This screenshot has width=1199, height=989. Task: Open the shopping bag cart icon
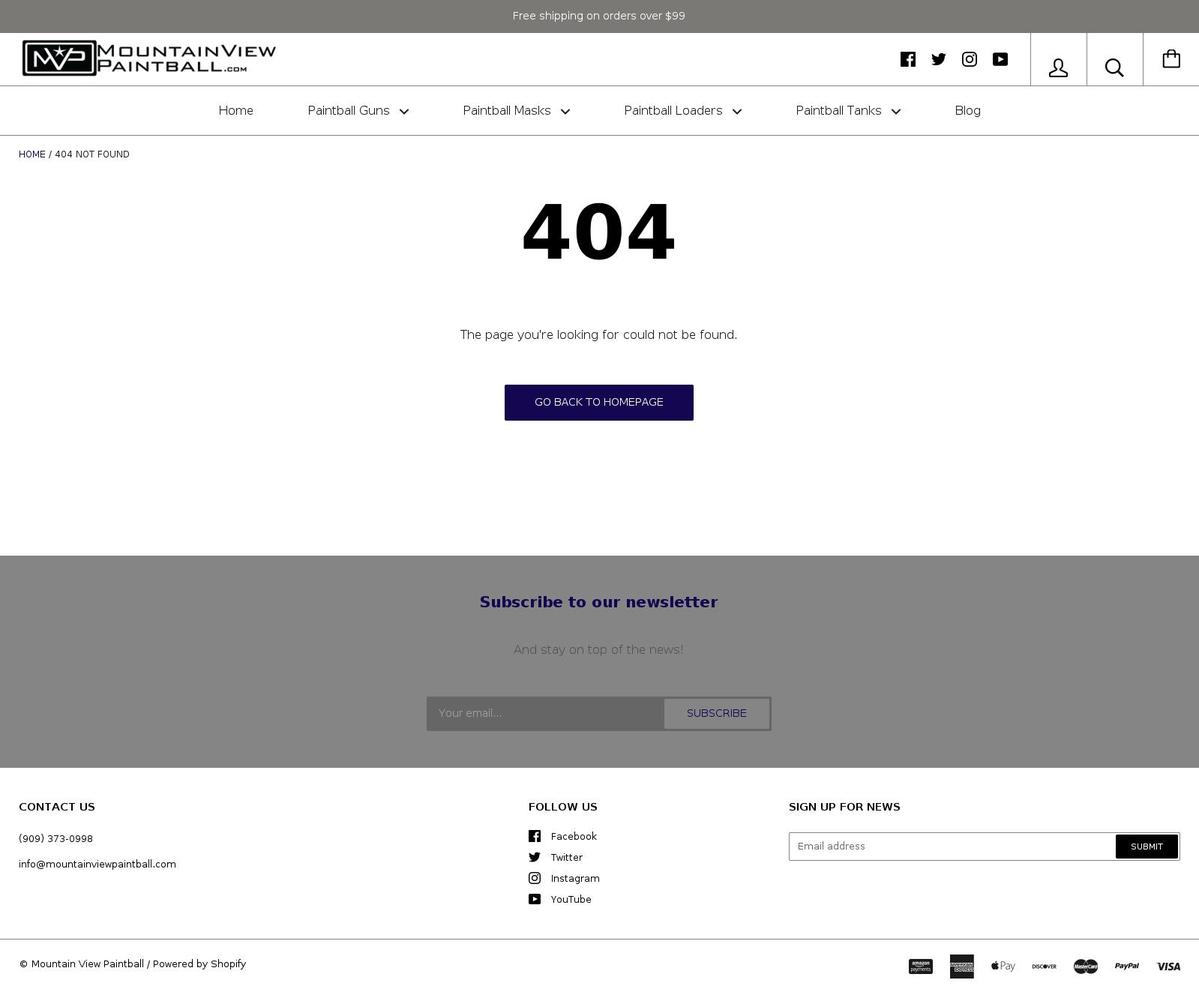point(1171,59)
